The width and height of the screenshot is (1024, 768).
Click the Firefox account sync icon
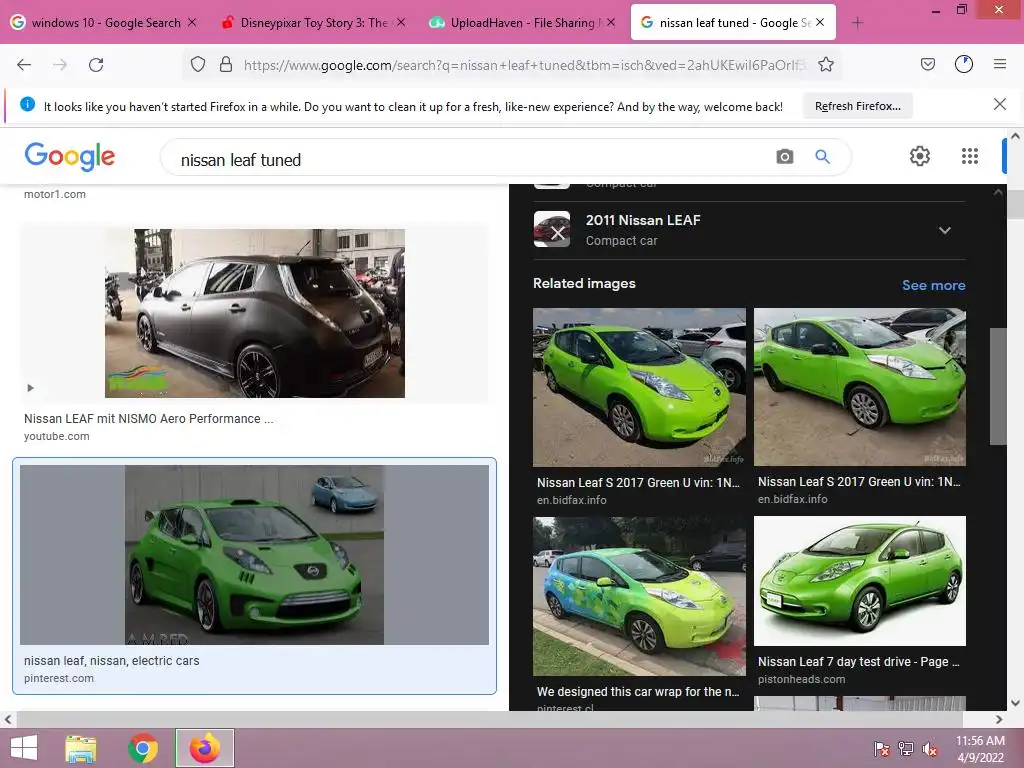pyautogui.click(x=963, y=64)
